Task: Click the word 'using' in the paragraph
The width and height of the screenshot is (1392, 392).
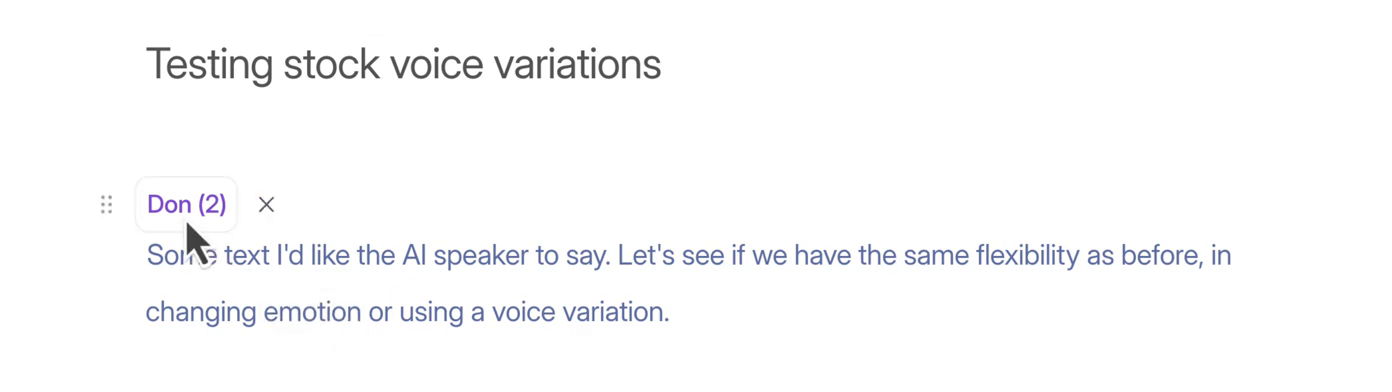Action: pos(428,313)
